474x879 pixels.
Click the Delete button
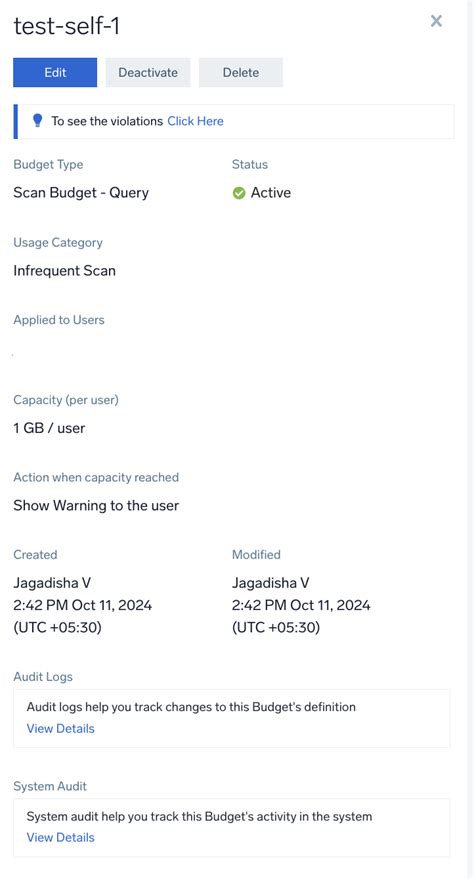click(240, 72)
